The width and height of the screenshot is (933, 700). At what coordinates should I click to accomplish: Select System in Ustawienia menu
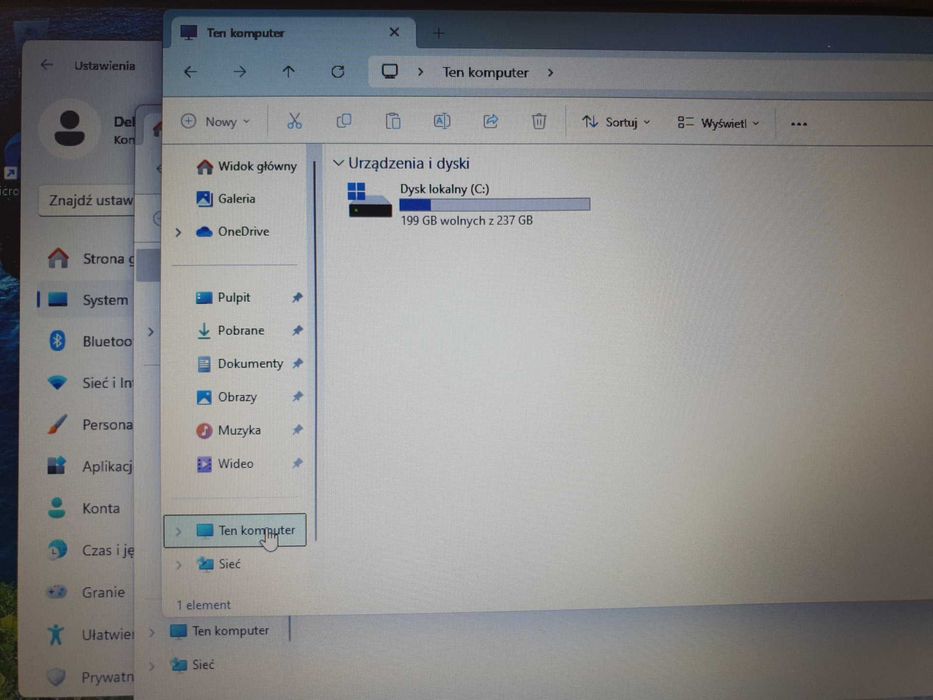(88, 300)
